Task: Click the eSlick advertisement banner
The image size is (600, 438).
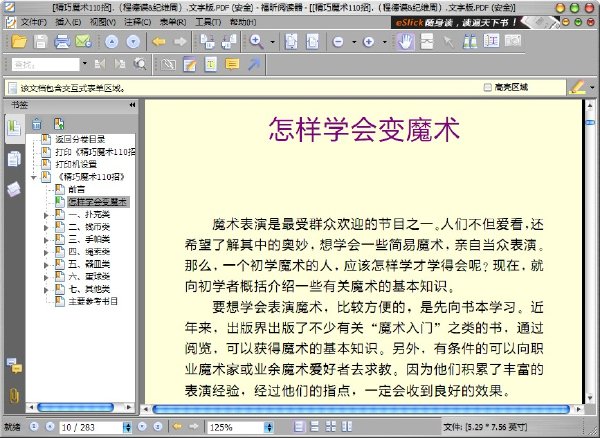Action: (x=474, y=22)
